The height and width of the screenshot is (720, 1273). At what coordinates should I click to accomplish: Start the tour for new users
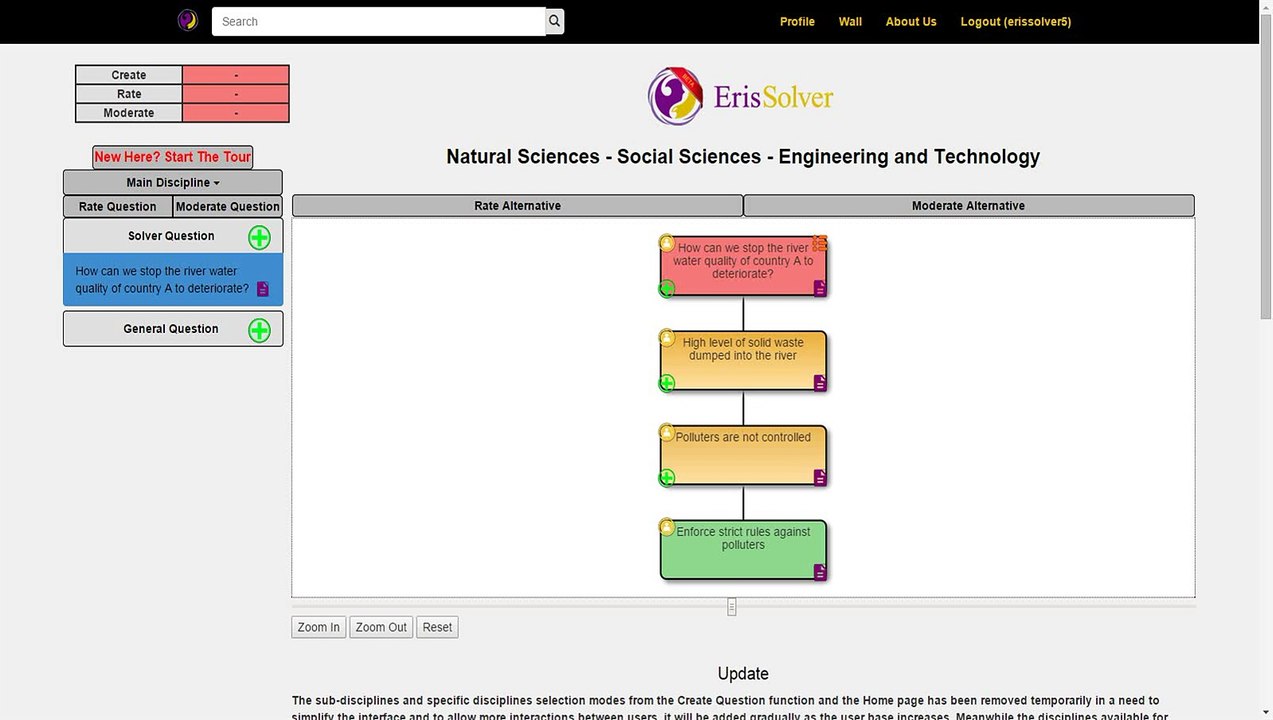(x=172, y=157)
